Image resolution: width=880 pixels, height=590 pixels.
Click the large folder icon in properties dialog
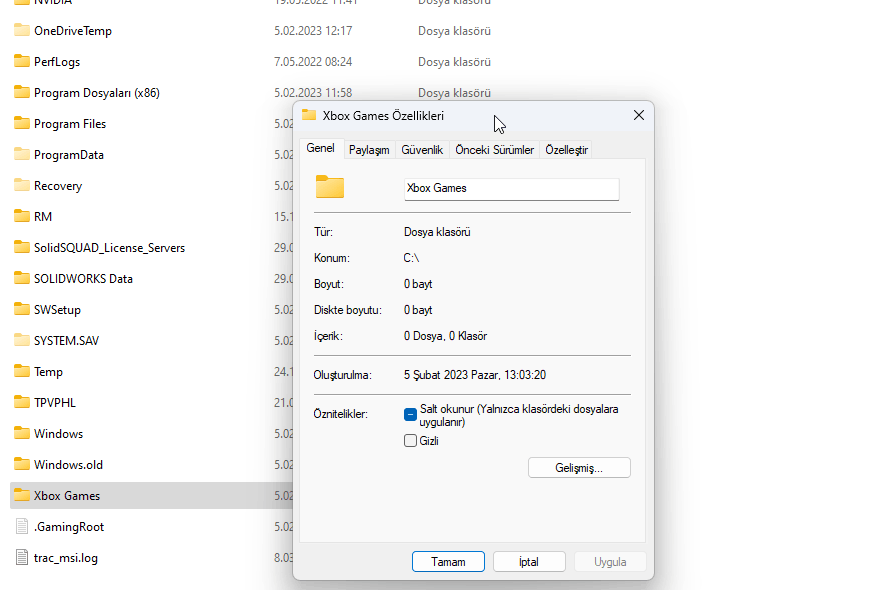coord(329,187)
